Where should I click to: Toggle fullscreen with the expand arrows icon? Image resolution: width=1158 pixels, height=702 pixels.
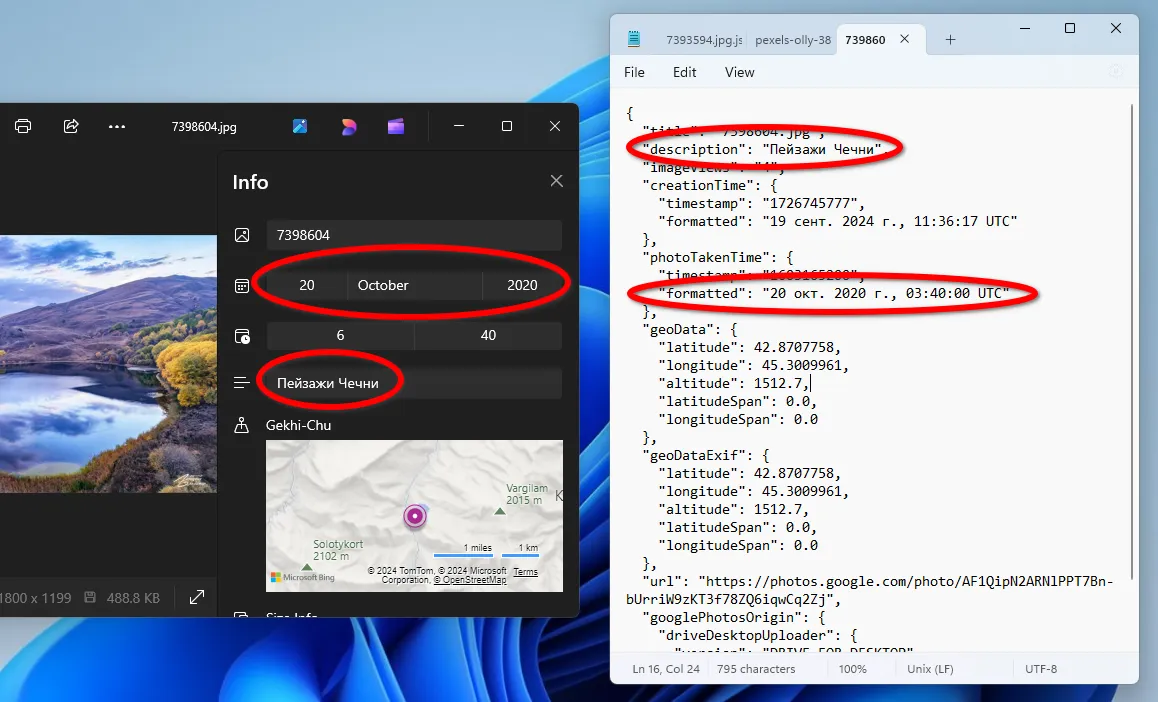coord(197,597)
